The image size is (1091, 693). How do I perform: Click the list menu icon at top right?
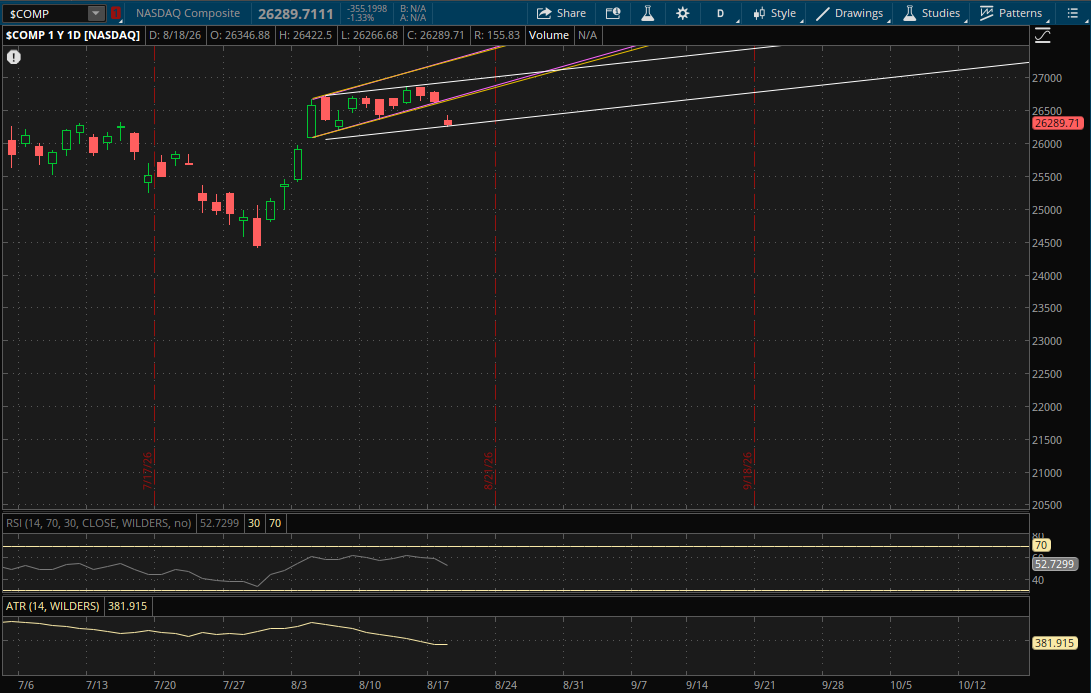pos(1072,13)
